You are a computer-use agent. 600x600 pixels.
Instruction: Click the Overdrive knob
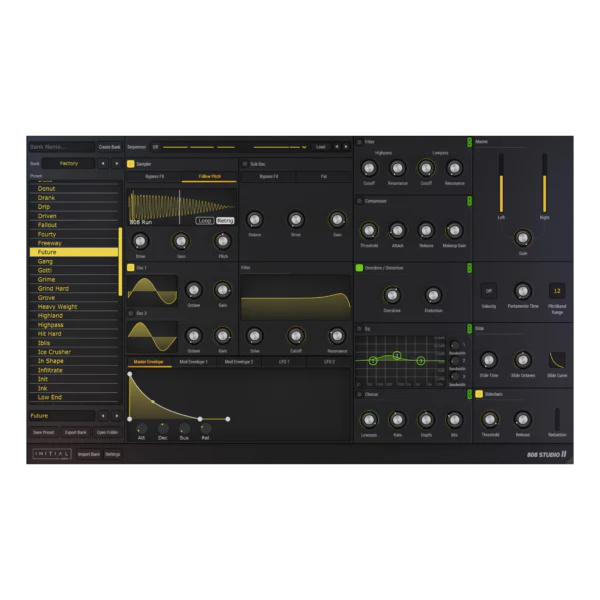point(392,295)
